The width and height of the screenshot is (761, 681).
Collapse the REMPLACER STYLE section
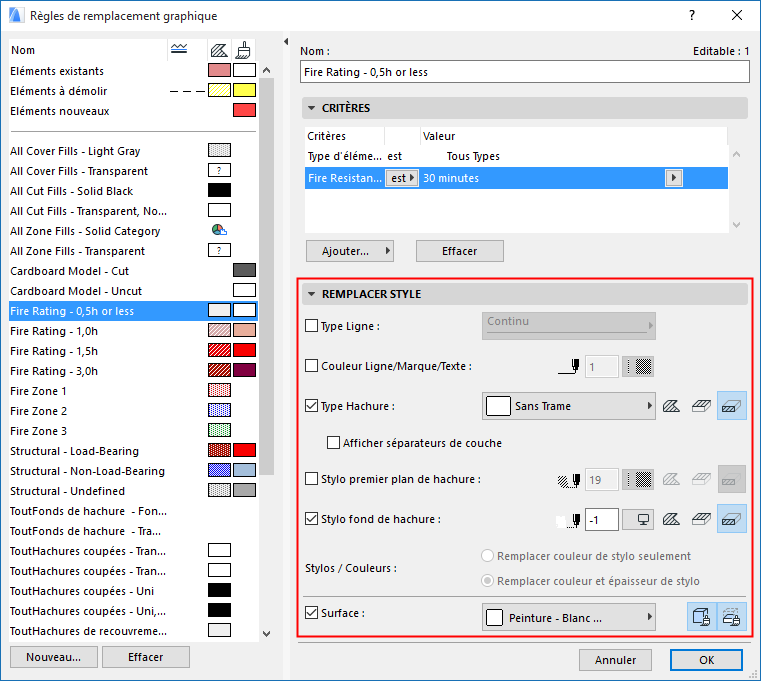[x=312, y=294]
